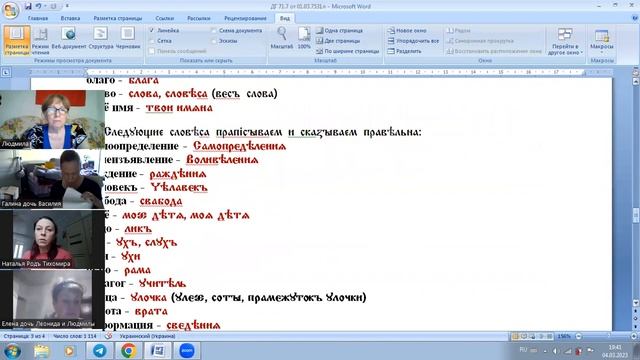Screen dimensions: 640x360
Task: Split the window (Разделить)
Action: click(x=404, y=51)
